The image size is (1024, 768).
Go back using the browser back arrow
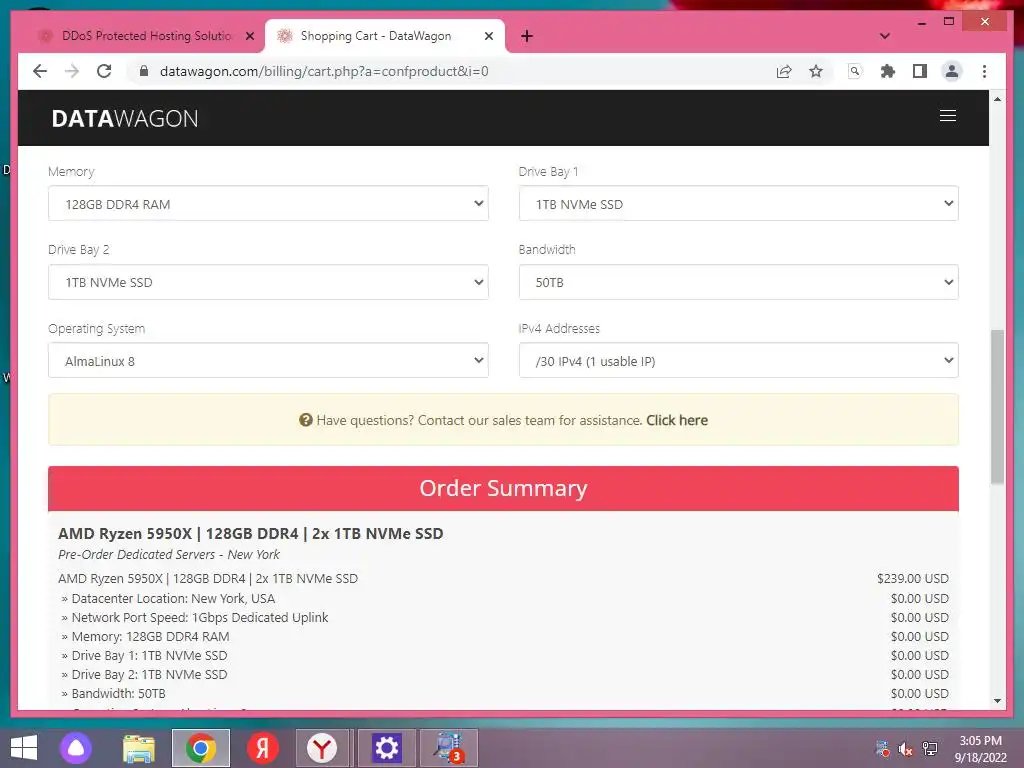[40, 71]
